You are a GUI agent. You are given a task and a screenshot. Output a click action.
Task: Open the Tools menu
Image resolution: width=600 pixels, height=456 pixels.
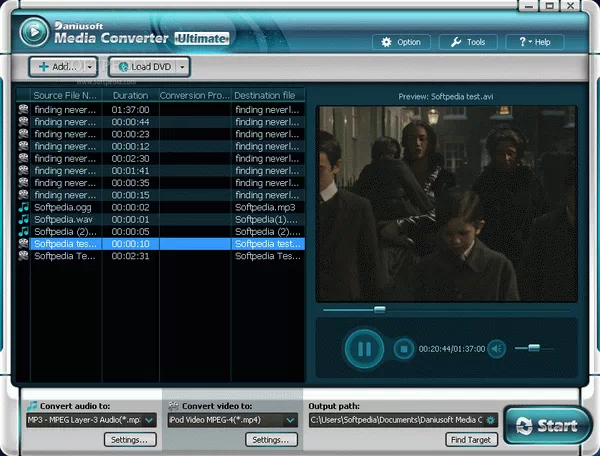coord(468,42)
